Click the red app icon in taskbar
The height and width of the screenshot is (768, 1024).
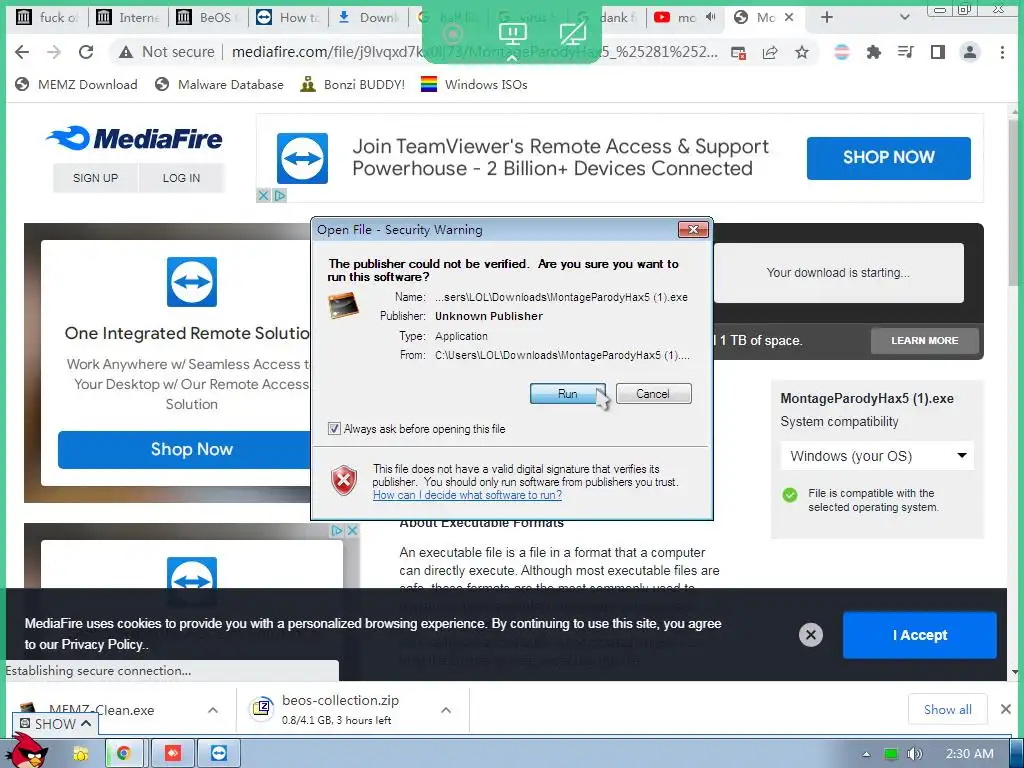(172, 754)
